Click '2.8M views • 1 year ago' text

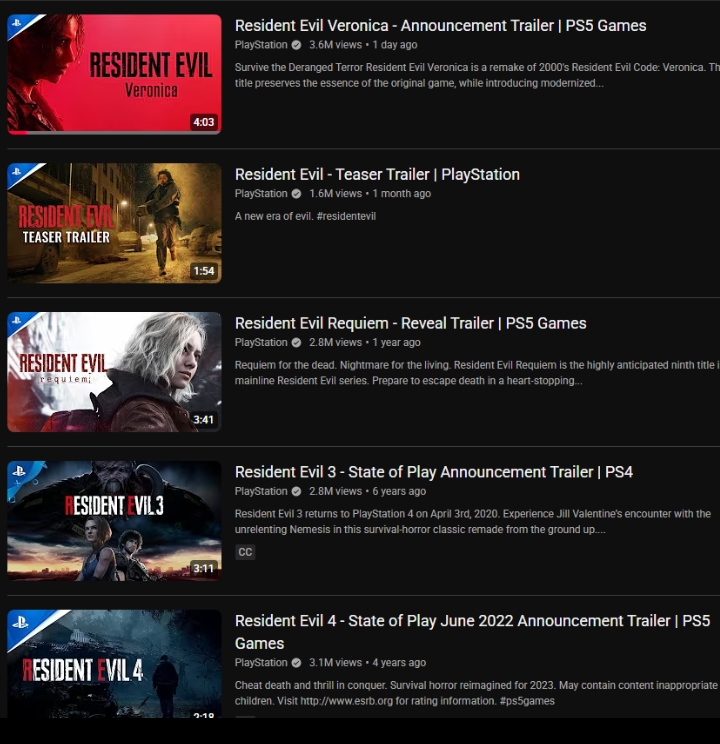point(365,342)
